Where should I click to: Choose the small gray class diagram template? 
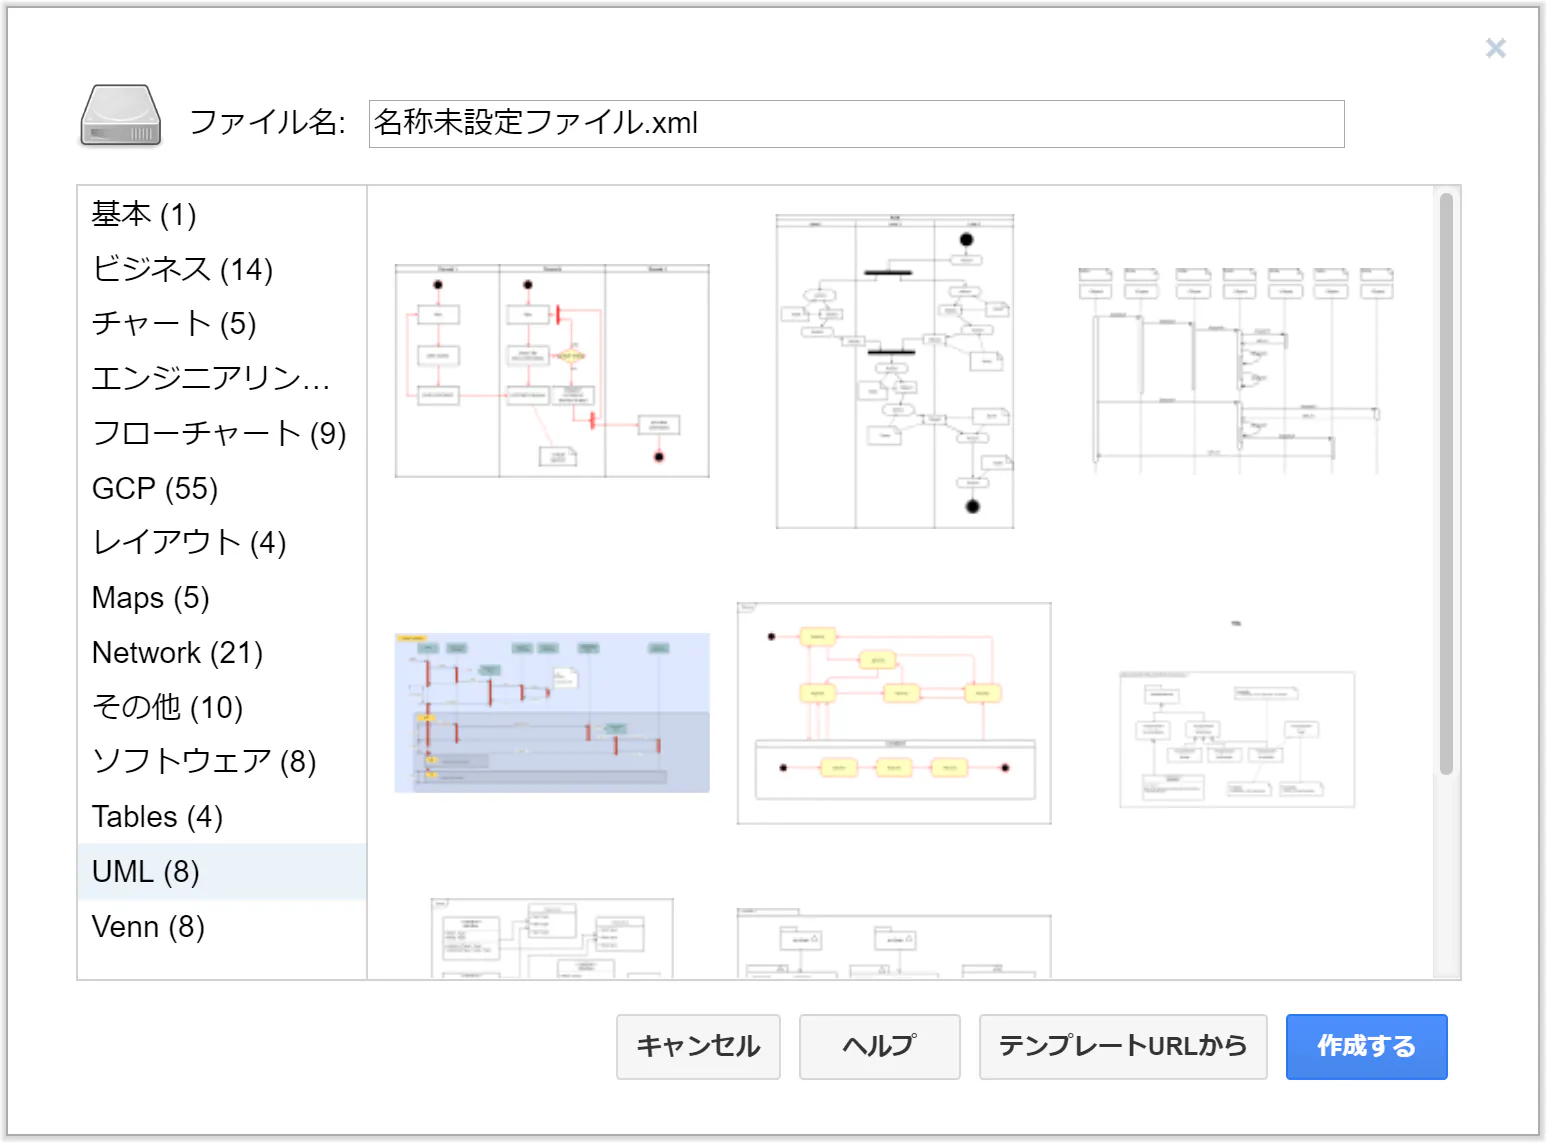(1237, 713)
